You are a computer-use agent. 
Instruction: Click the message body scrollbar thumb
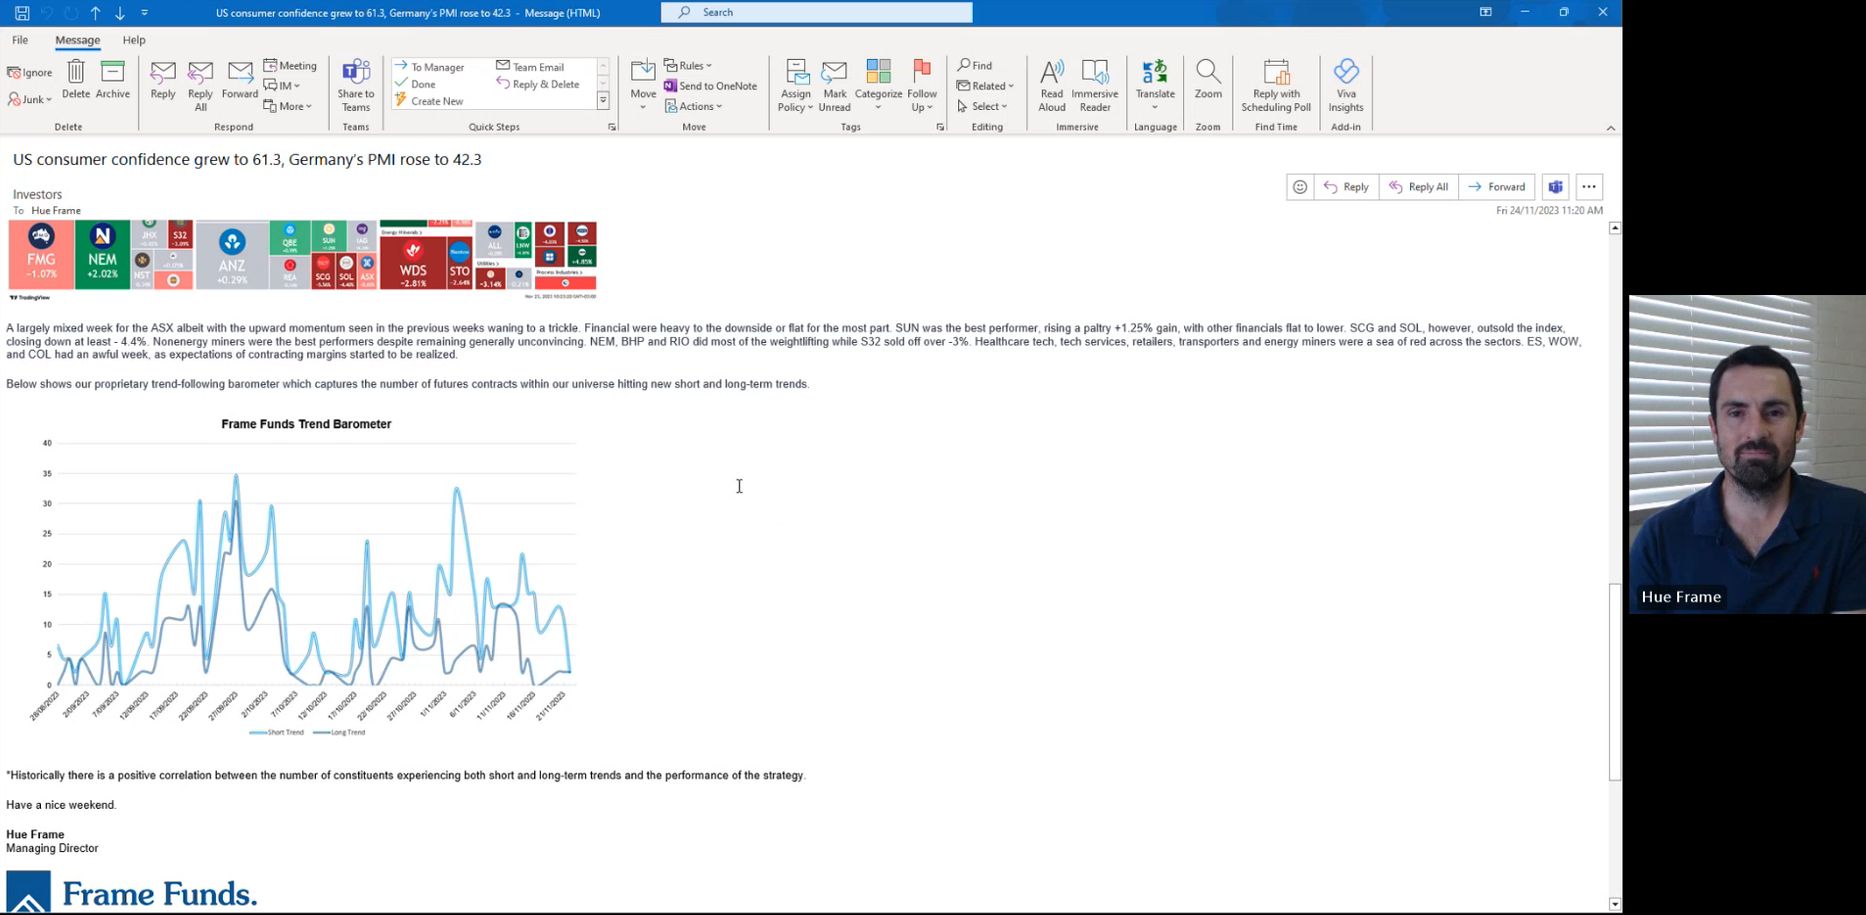[1614, 682]
